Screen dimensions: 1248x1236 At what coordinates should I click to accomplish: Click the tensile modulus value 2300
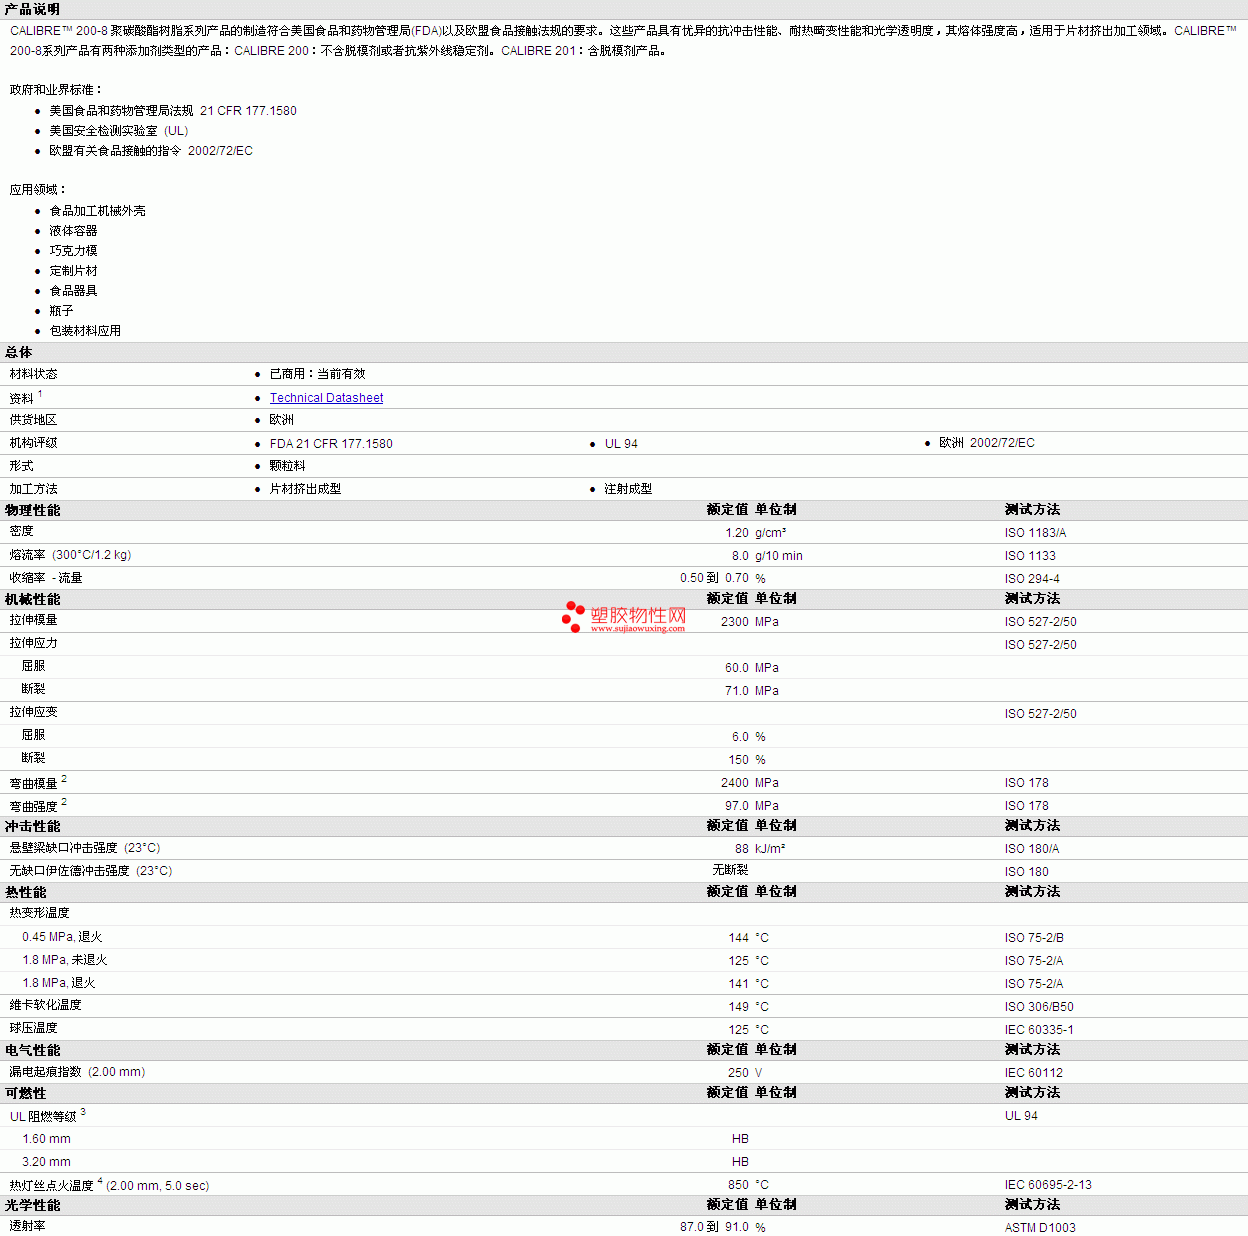(x=735, y=622)
